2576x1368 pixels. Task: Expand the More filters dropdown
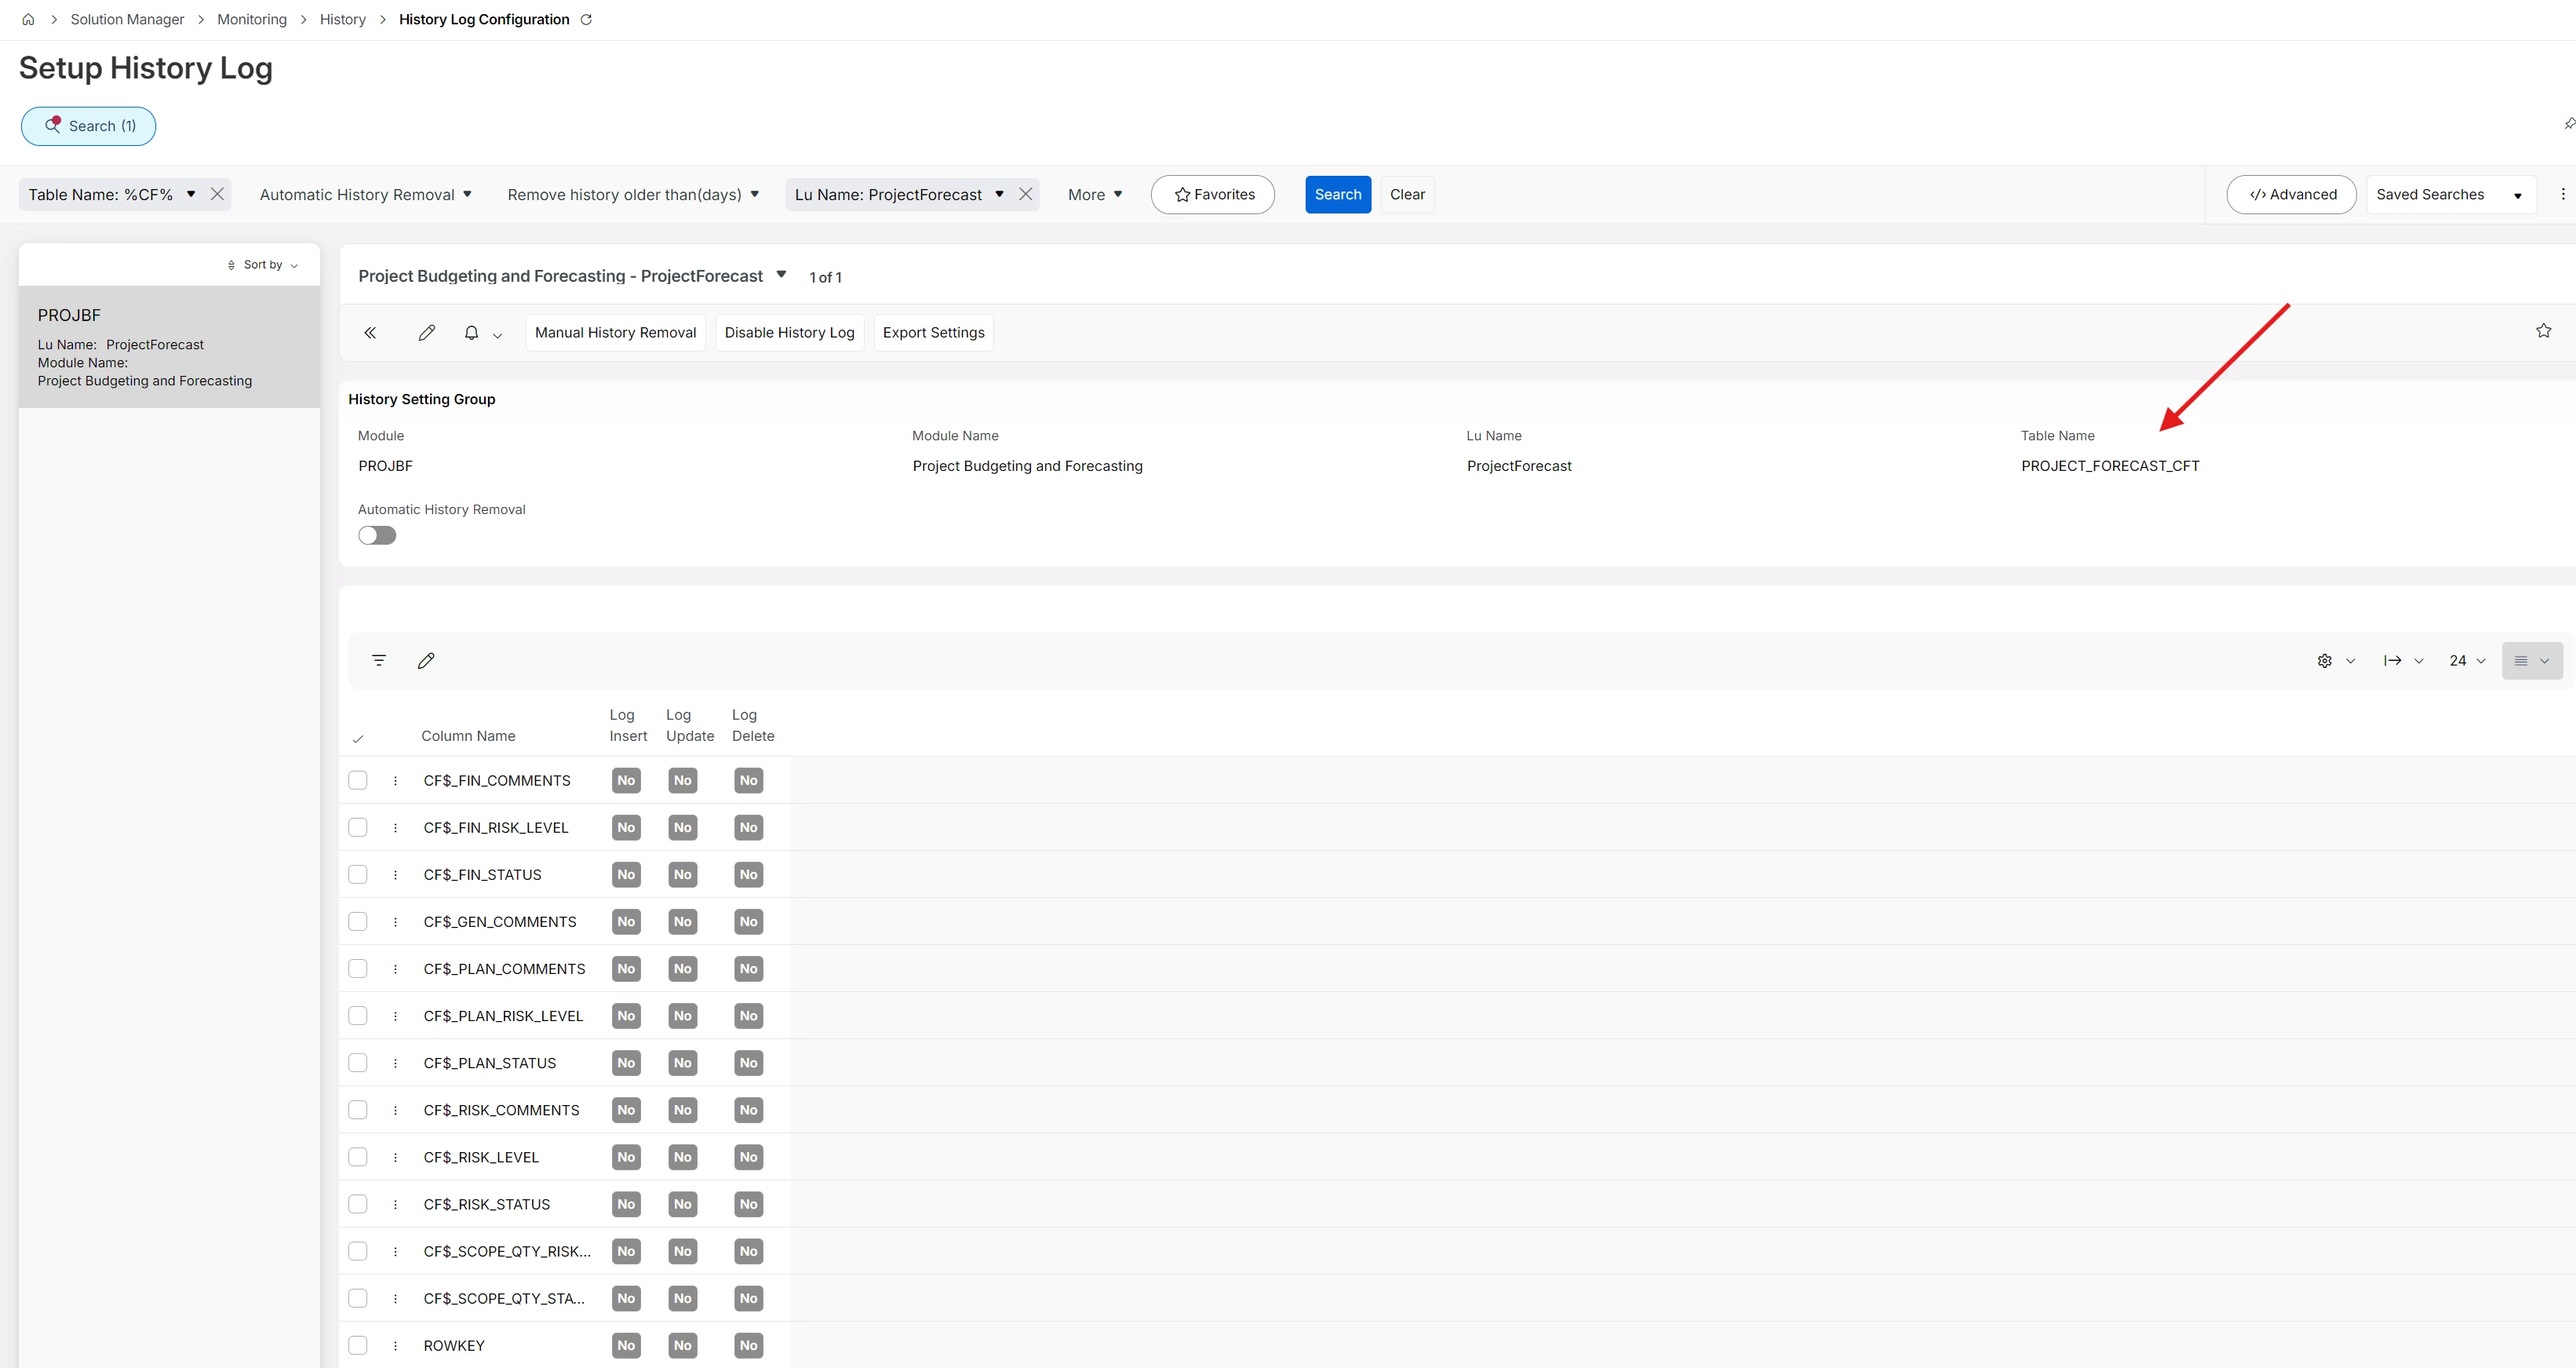pos(1094,195)
